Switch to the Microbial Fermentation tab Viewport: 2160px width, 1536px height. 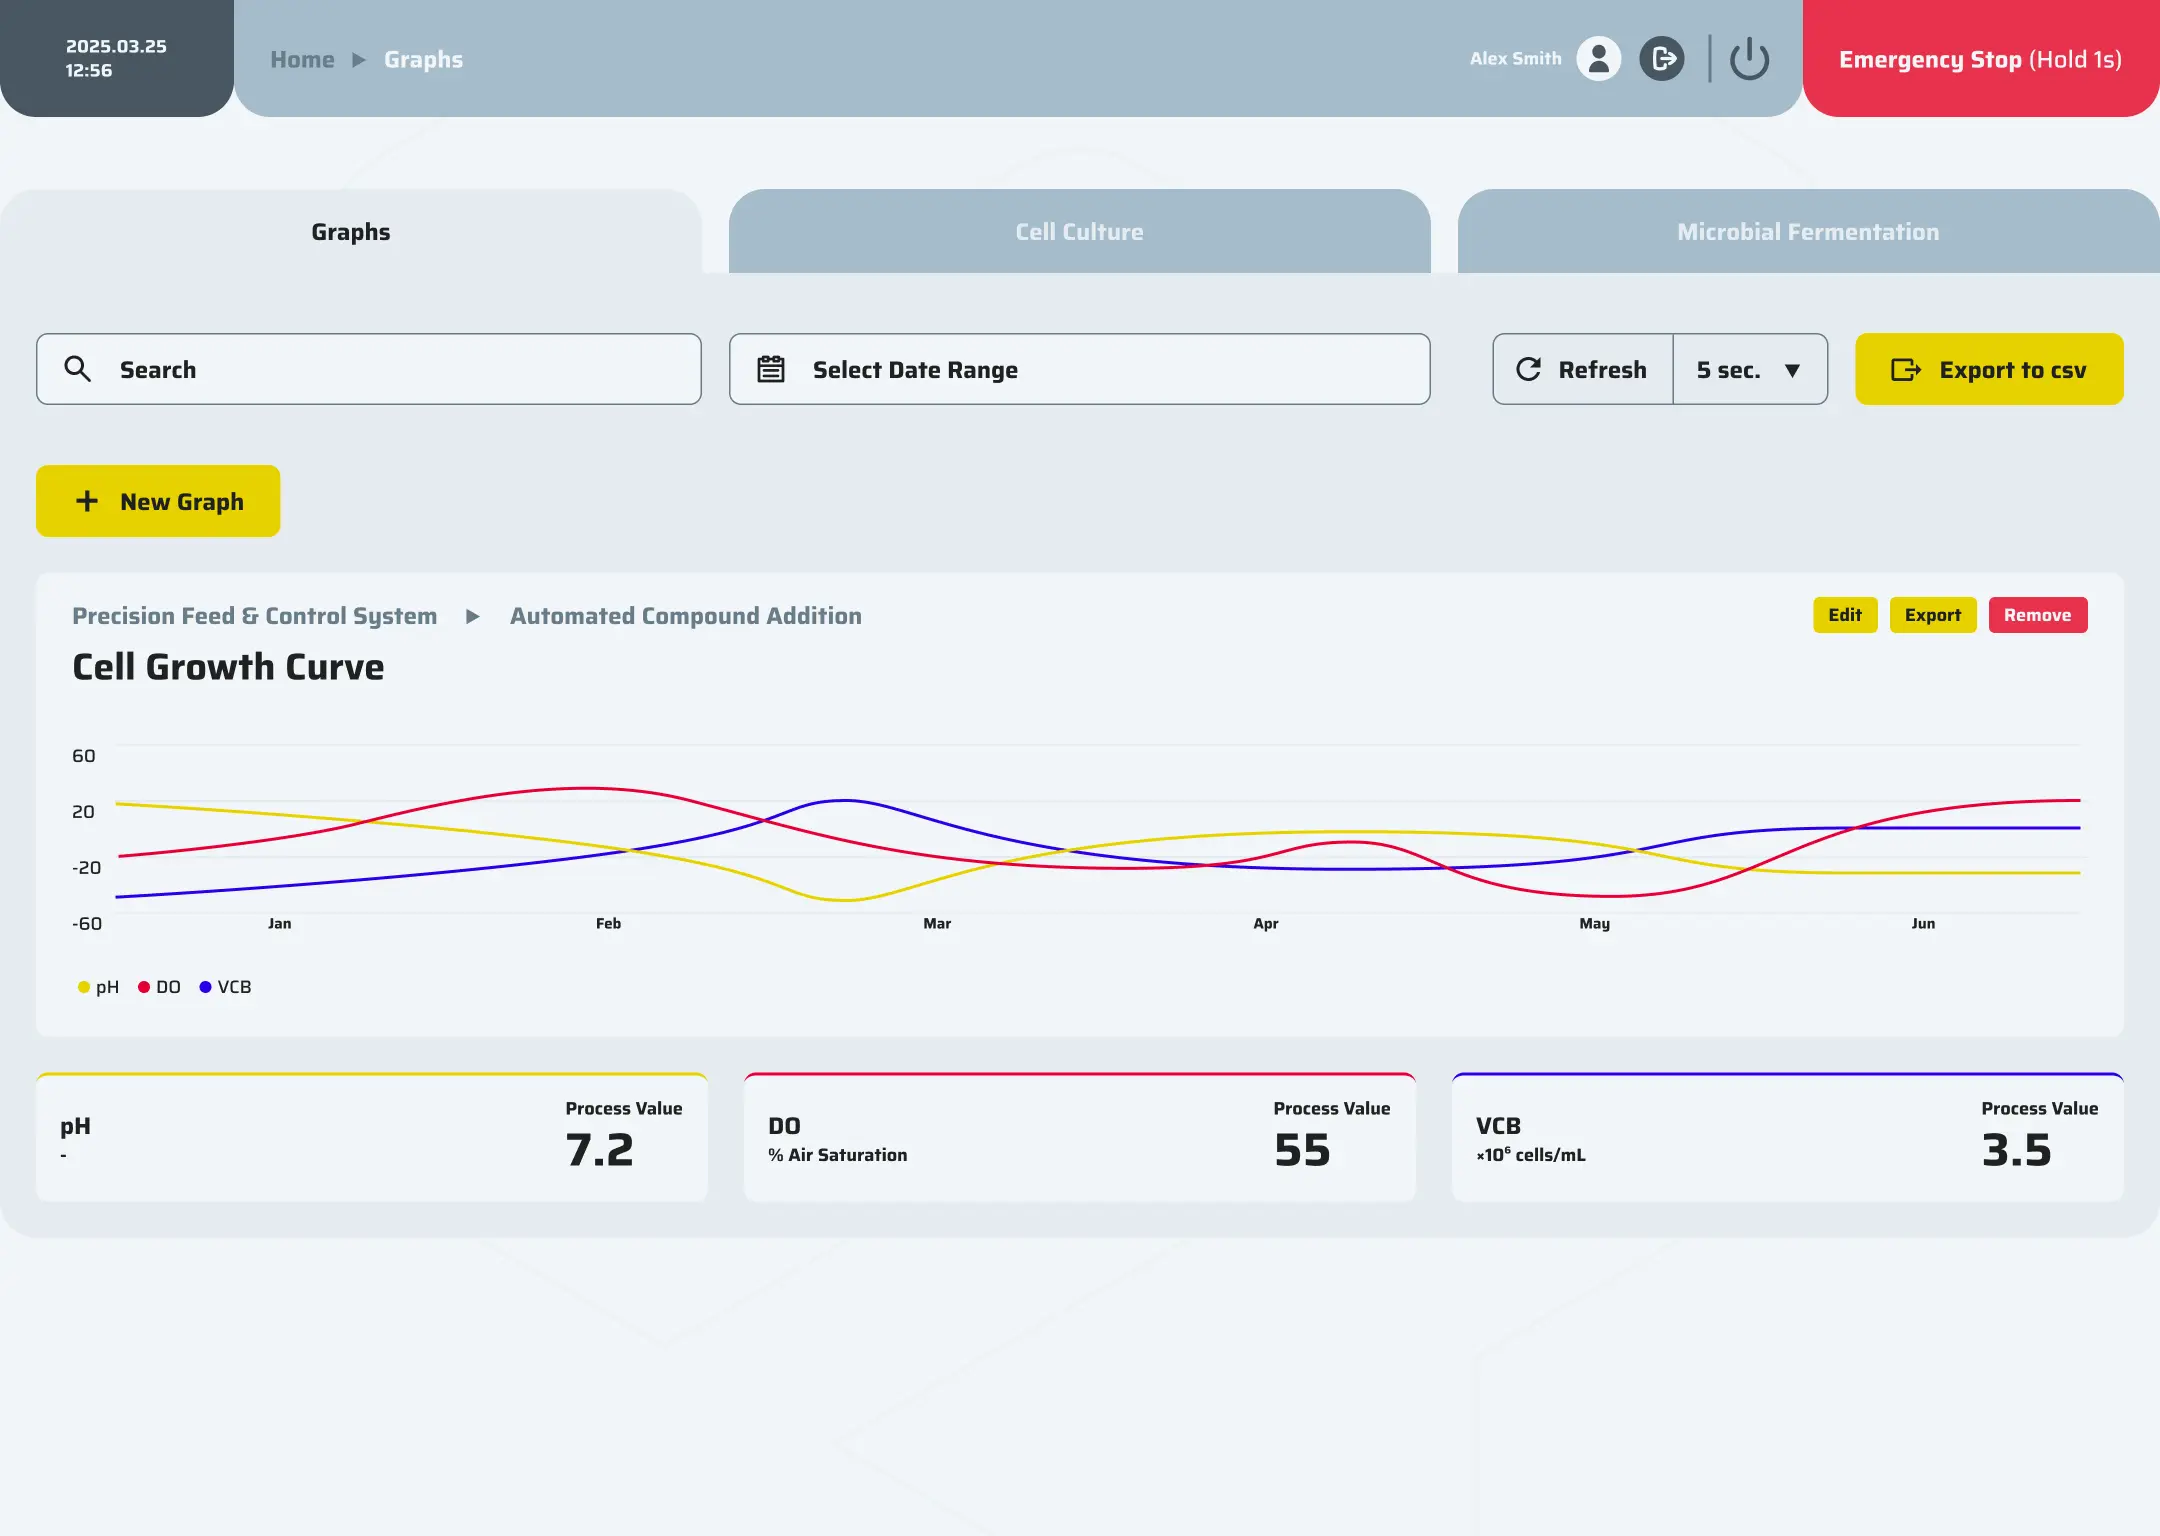coord(1807,231)
